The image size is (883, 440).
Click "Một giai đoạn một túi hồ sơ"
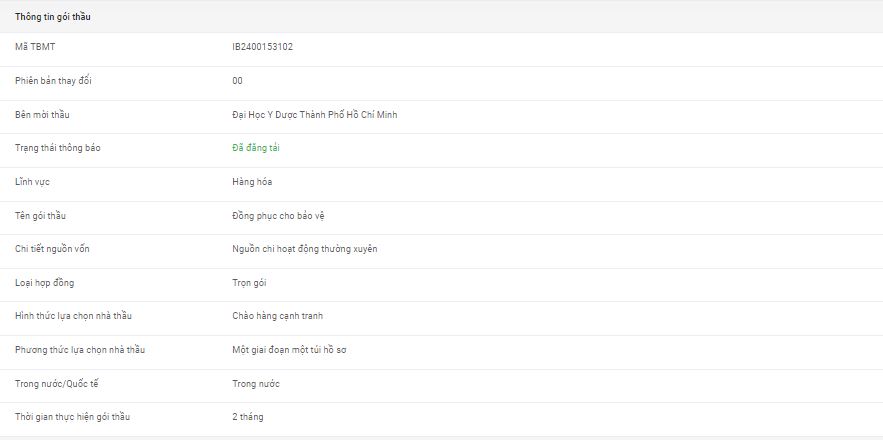289,350
